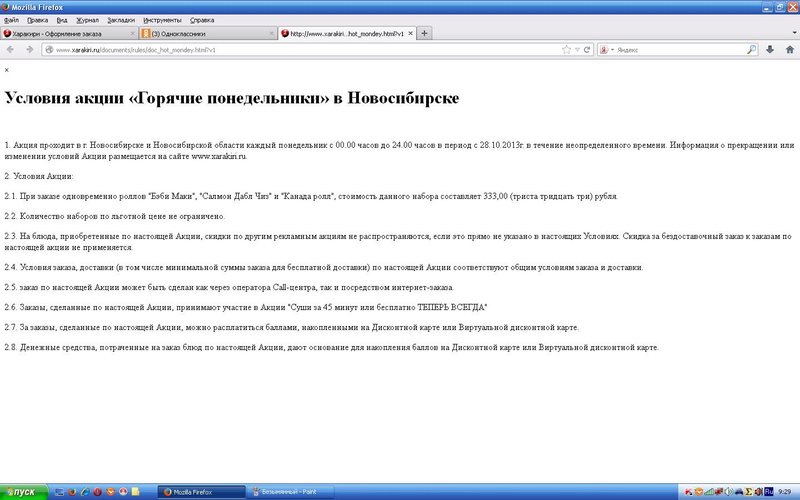
Task: Click the 9:29 system clock
Action: (x=785, y=492)
